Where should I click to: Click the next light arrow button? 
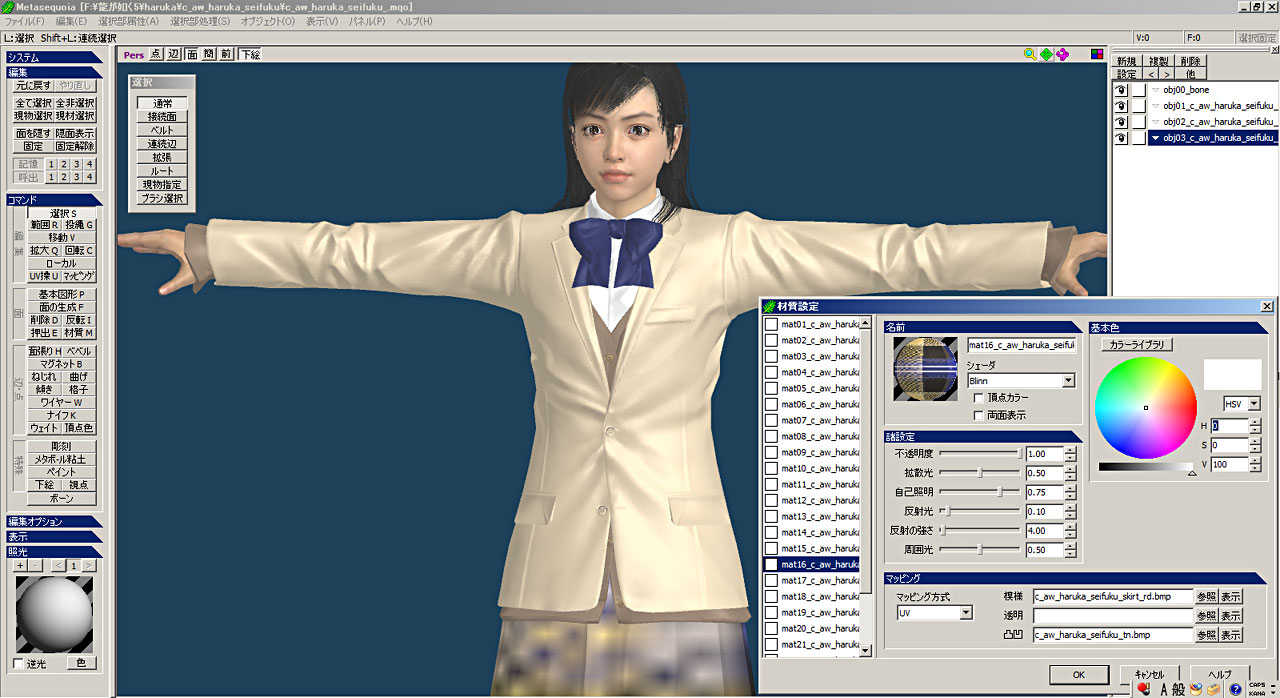90,565
